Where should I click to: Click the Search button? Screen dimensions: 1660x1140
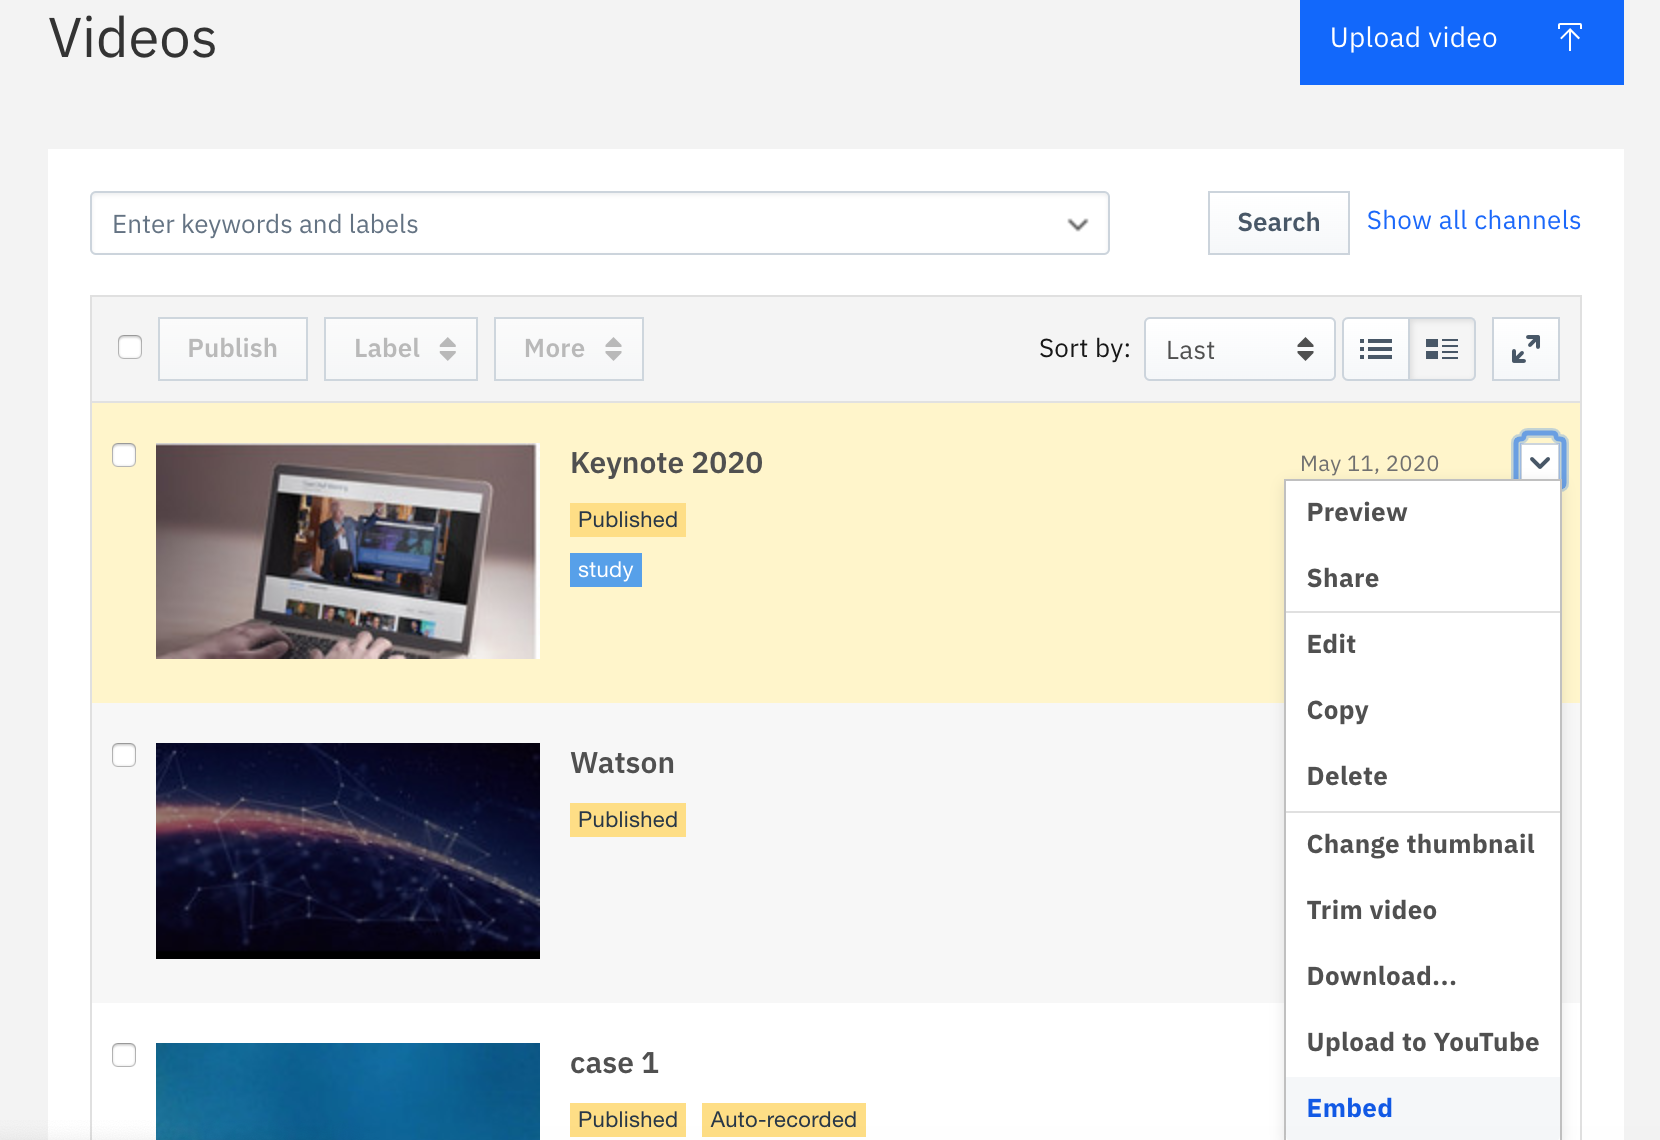coord(1279,223)
